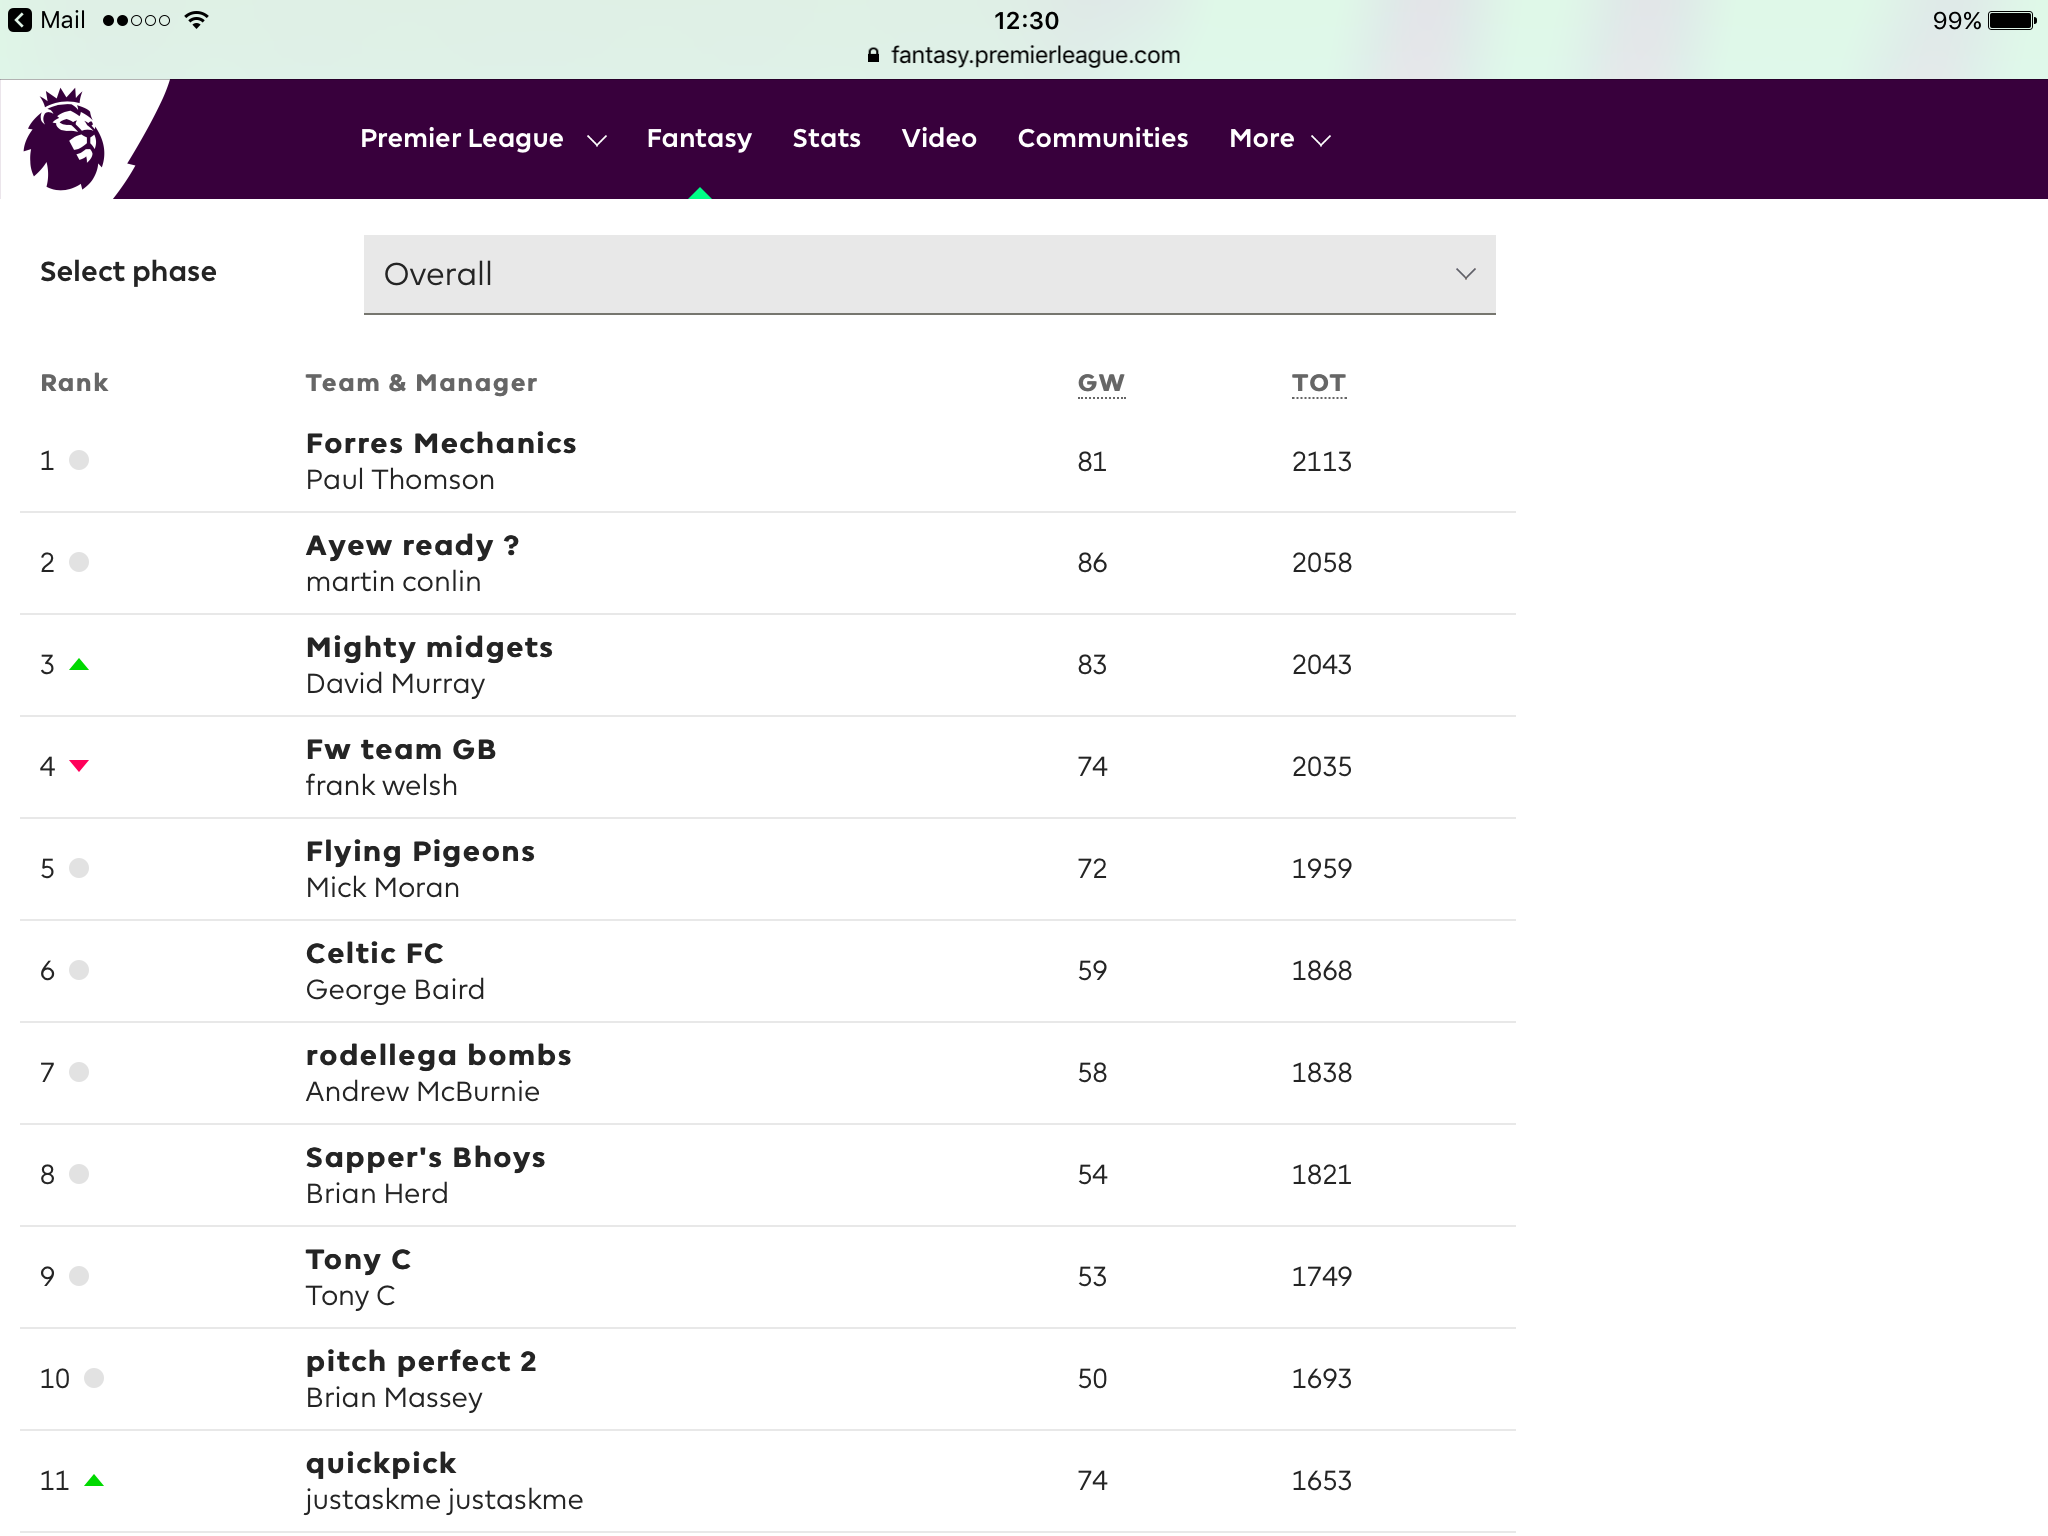2048x1536 pixels.
Task: Click the Premier League lion logo
Action: pos(64,139)
